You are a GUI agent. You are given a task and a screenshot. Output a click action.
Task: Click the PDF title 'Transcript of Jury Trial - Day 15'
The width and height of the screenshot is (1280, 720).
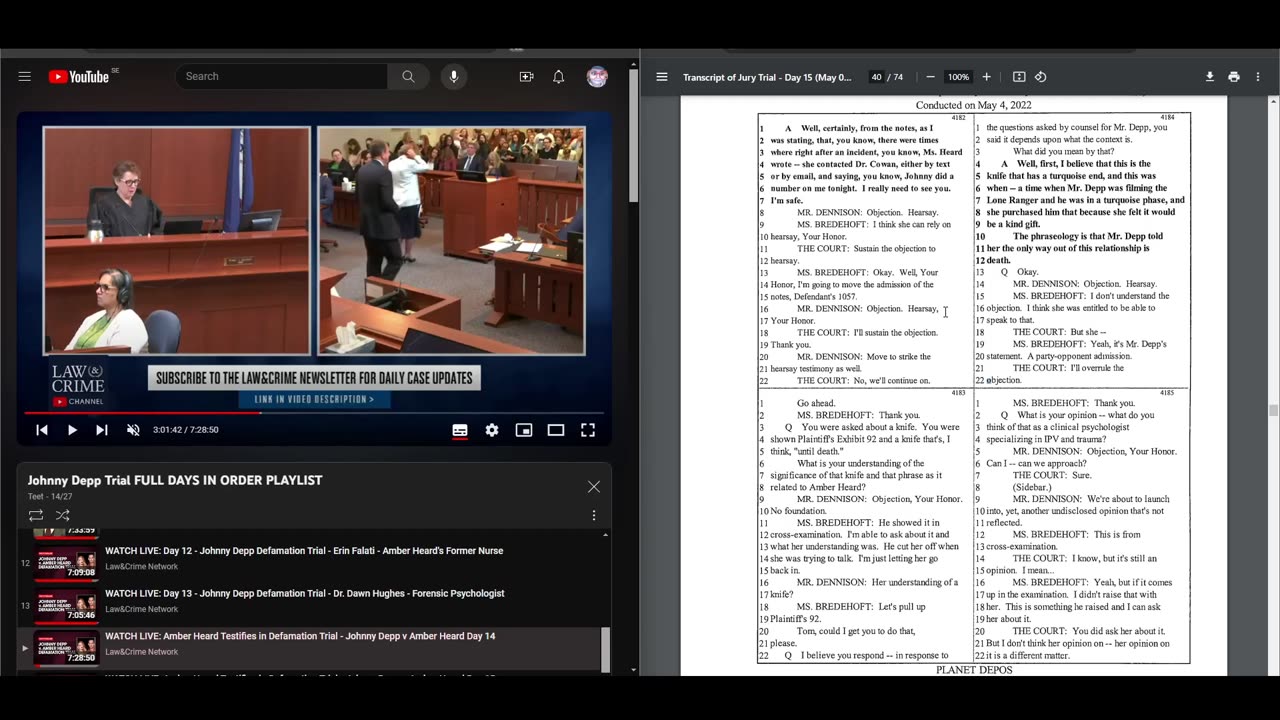pos(765,77)
